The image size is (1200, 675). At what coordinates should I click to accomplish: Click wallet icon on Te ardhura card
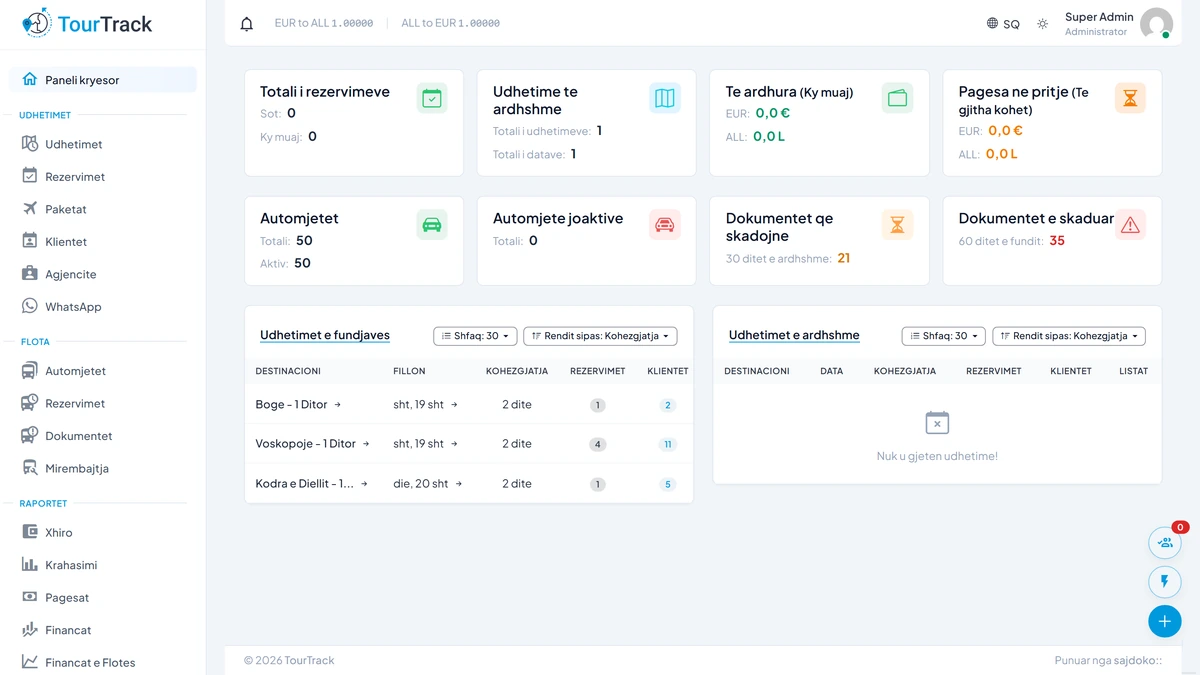point(898,98)
